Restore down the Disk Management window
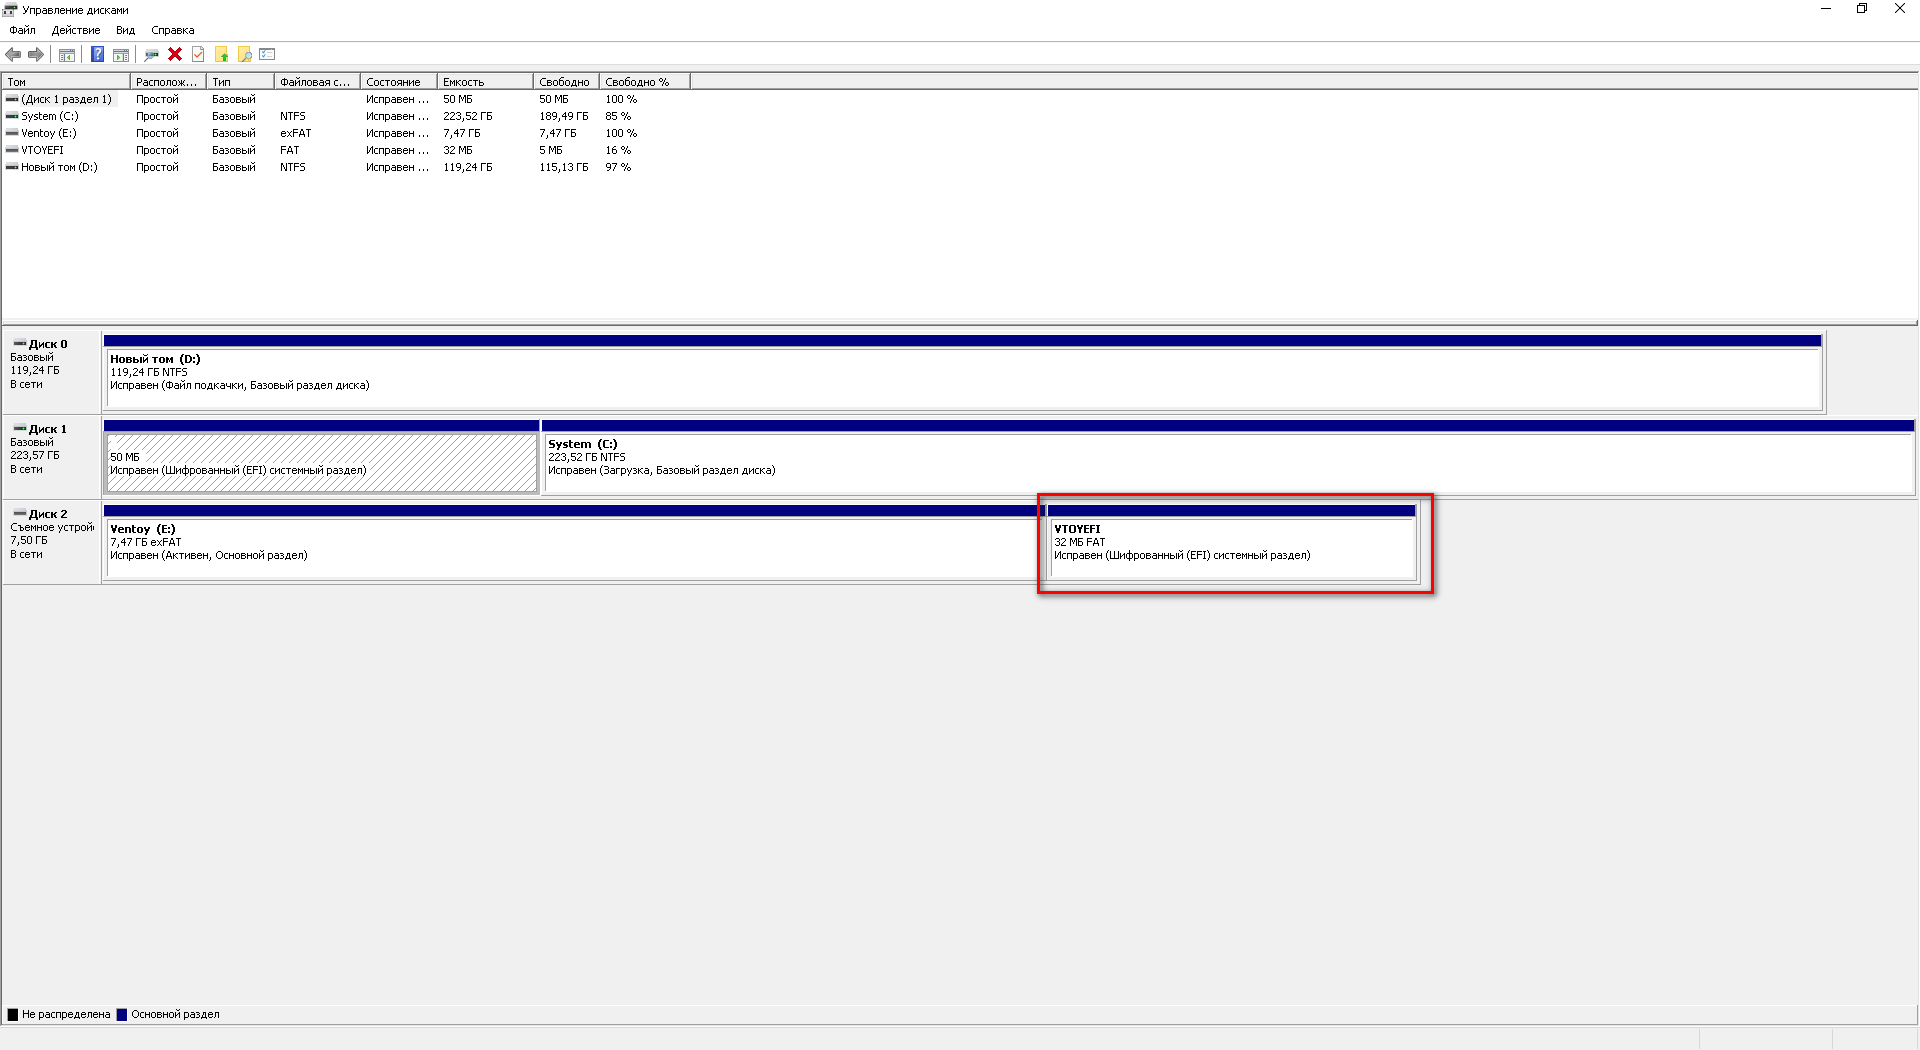 [1862, 9]
